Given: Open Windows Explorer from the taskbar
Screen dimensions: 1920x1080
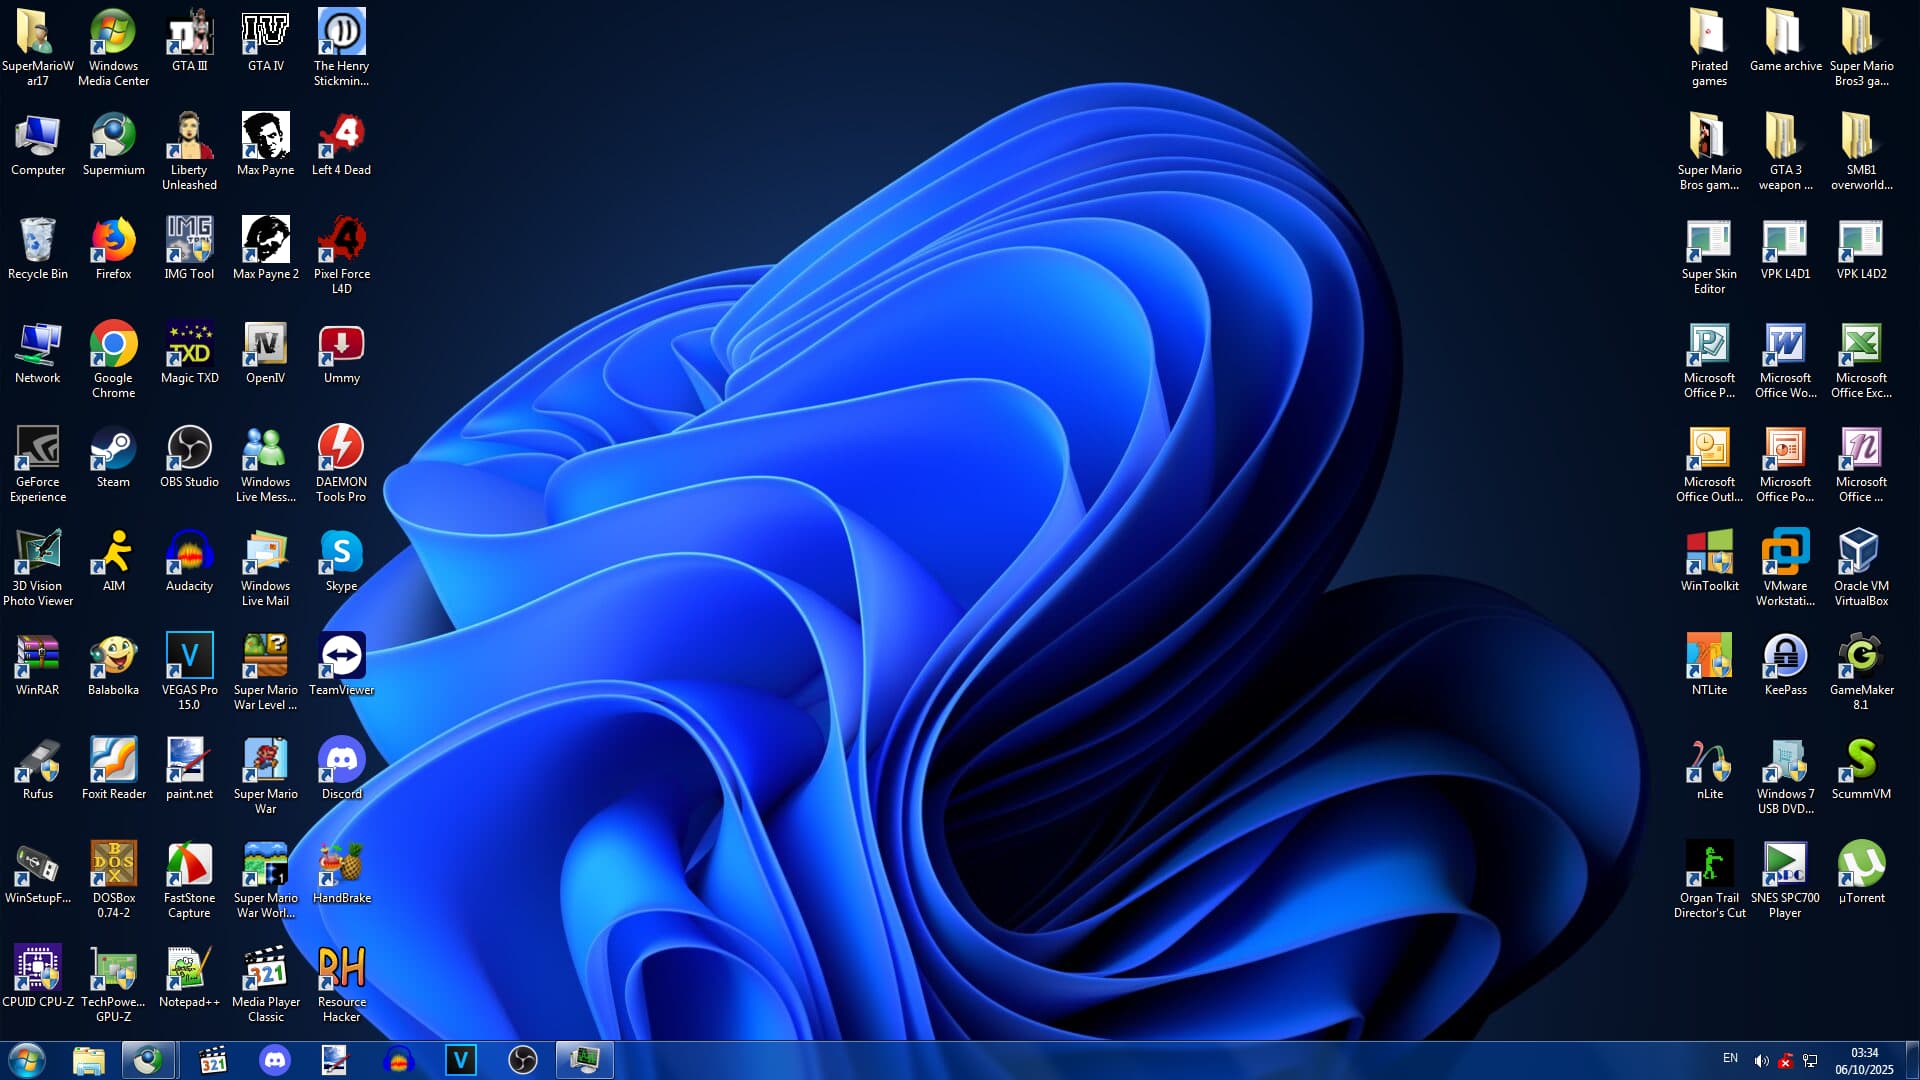Looking at the screenshot, I should 89,1060.
